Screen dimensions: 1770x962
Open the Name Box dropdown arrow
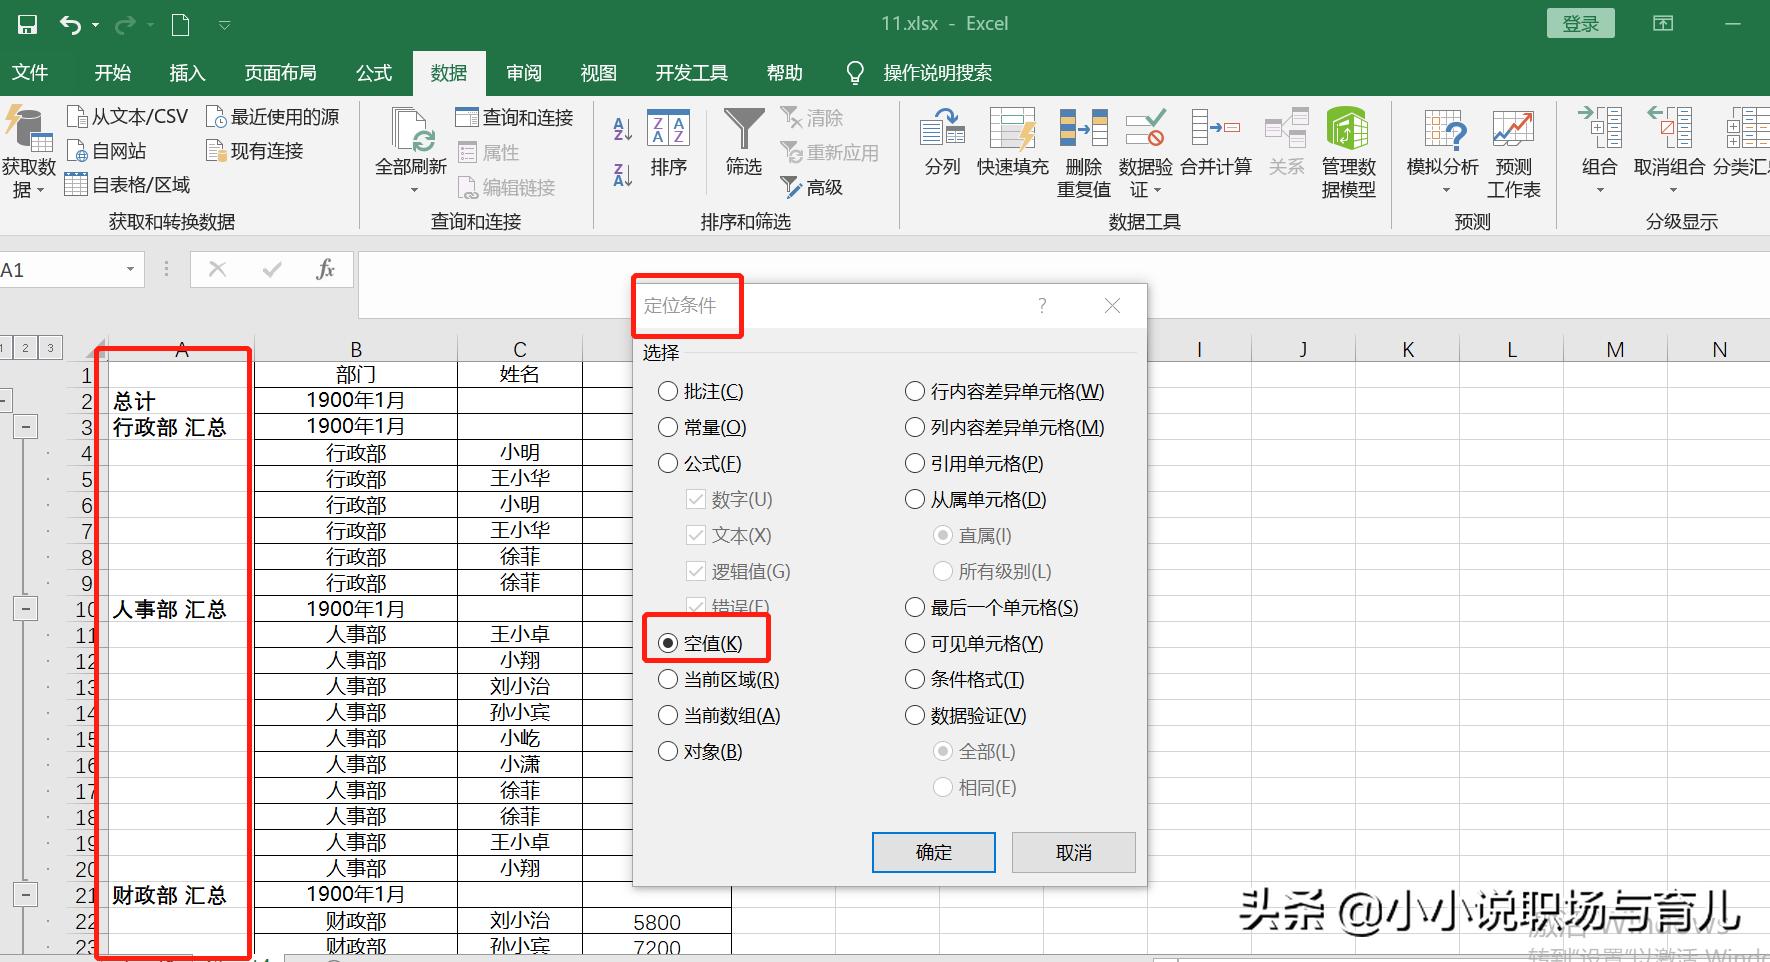129,269
